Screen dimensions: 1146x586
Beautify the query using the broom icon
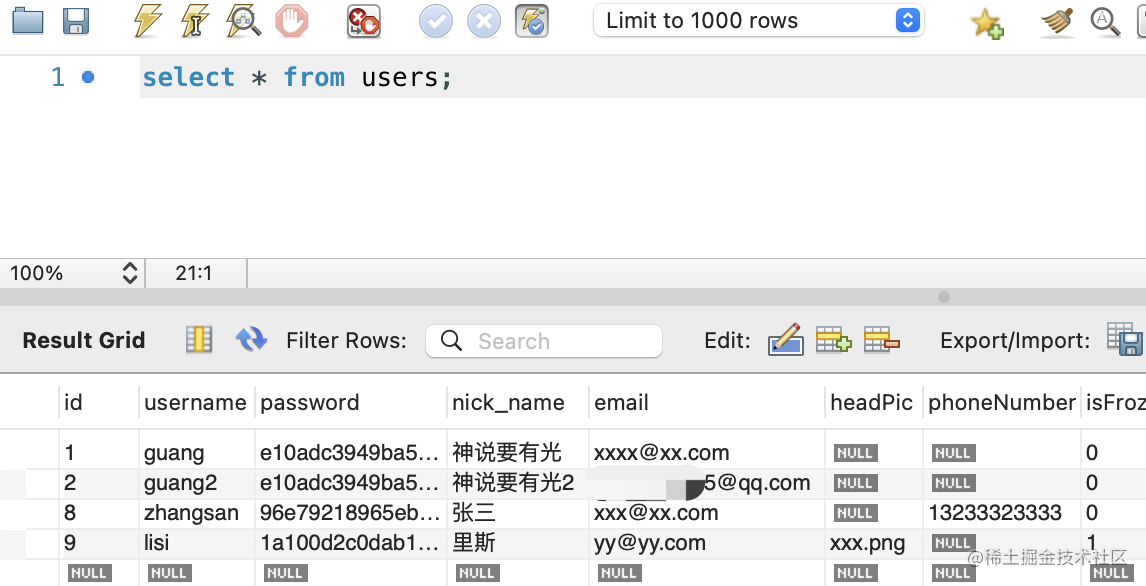(x=1057, y=21)
